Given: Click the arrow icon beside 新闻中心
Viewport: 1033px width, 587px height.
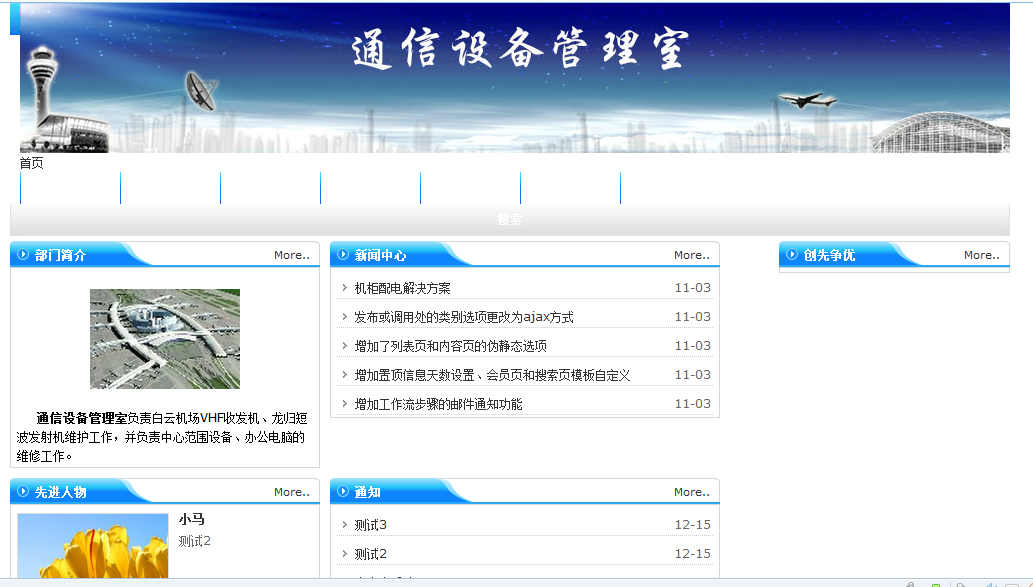Looking at the screenshot, I should click(x=343, y=255).
